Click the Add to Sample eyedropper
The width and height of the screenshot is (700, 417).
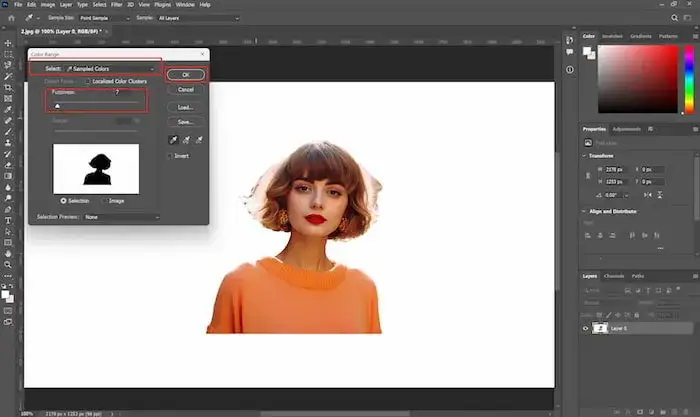pos(185,140)
